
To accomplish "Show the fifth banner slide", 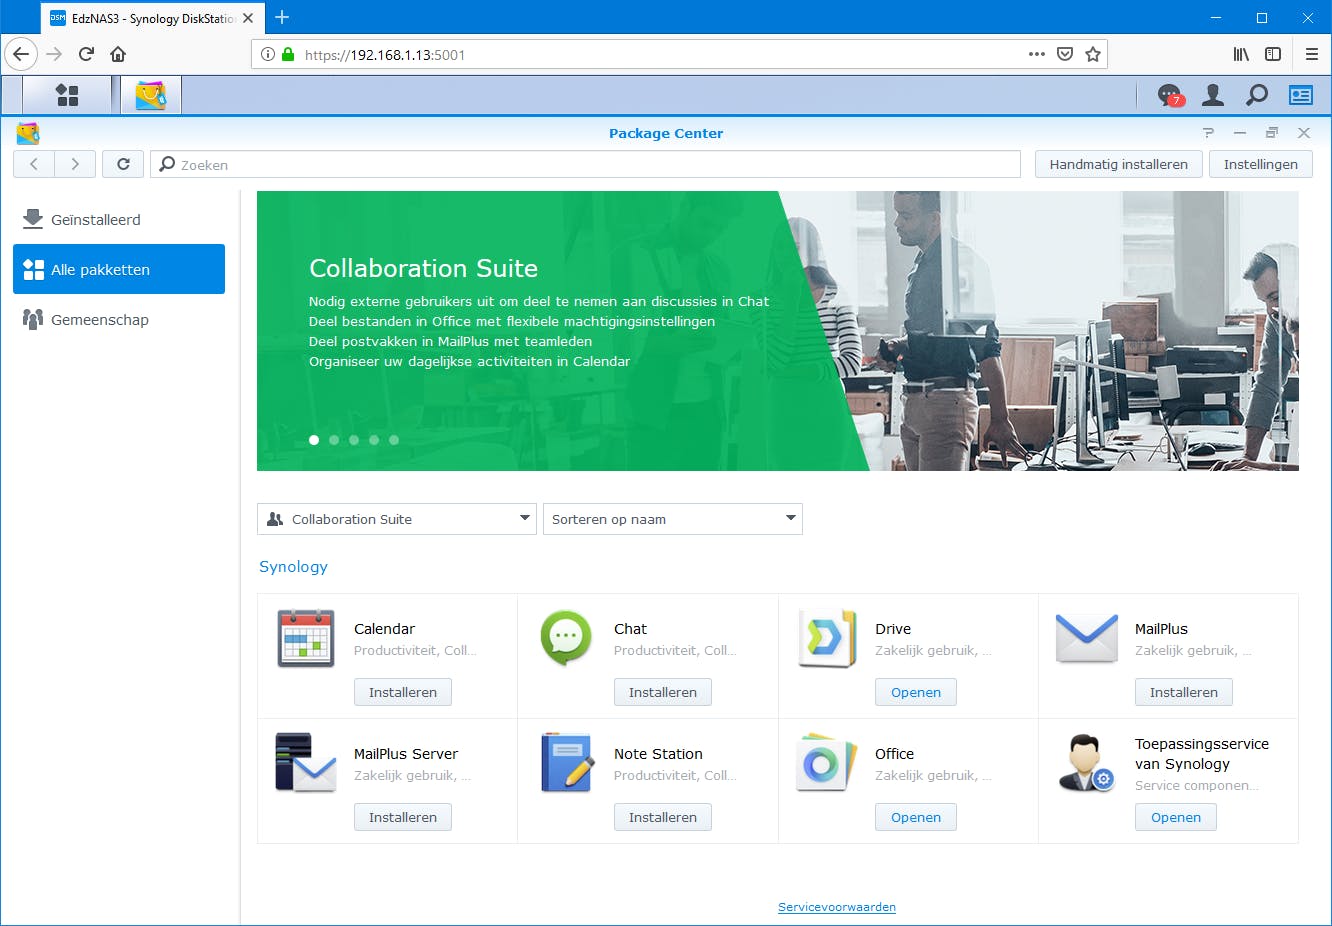I will [394, 440].
